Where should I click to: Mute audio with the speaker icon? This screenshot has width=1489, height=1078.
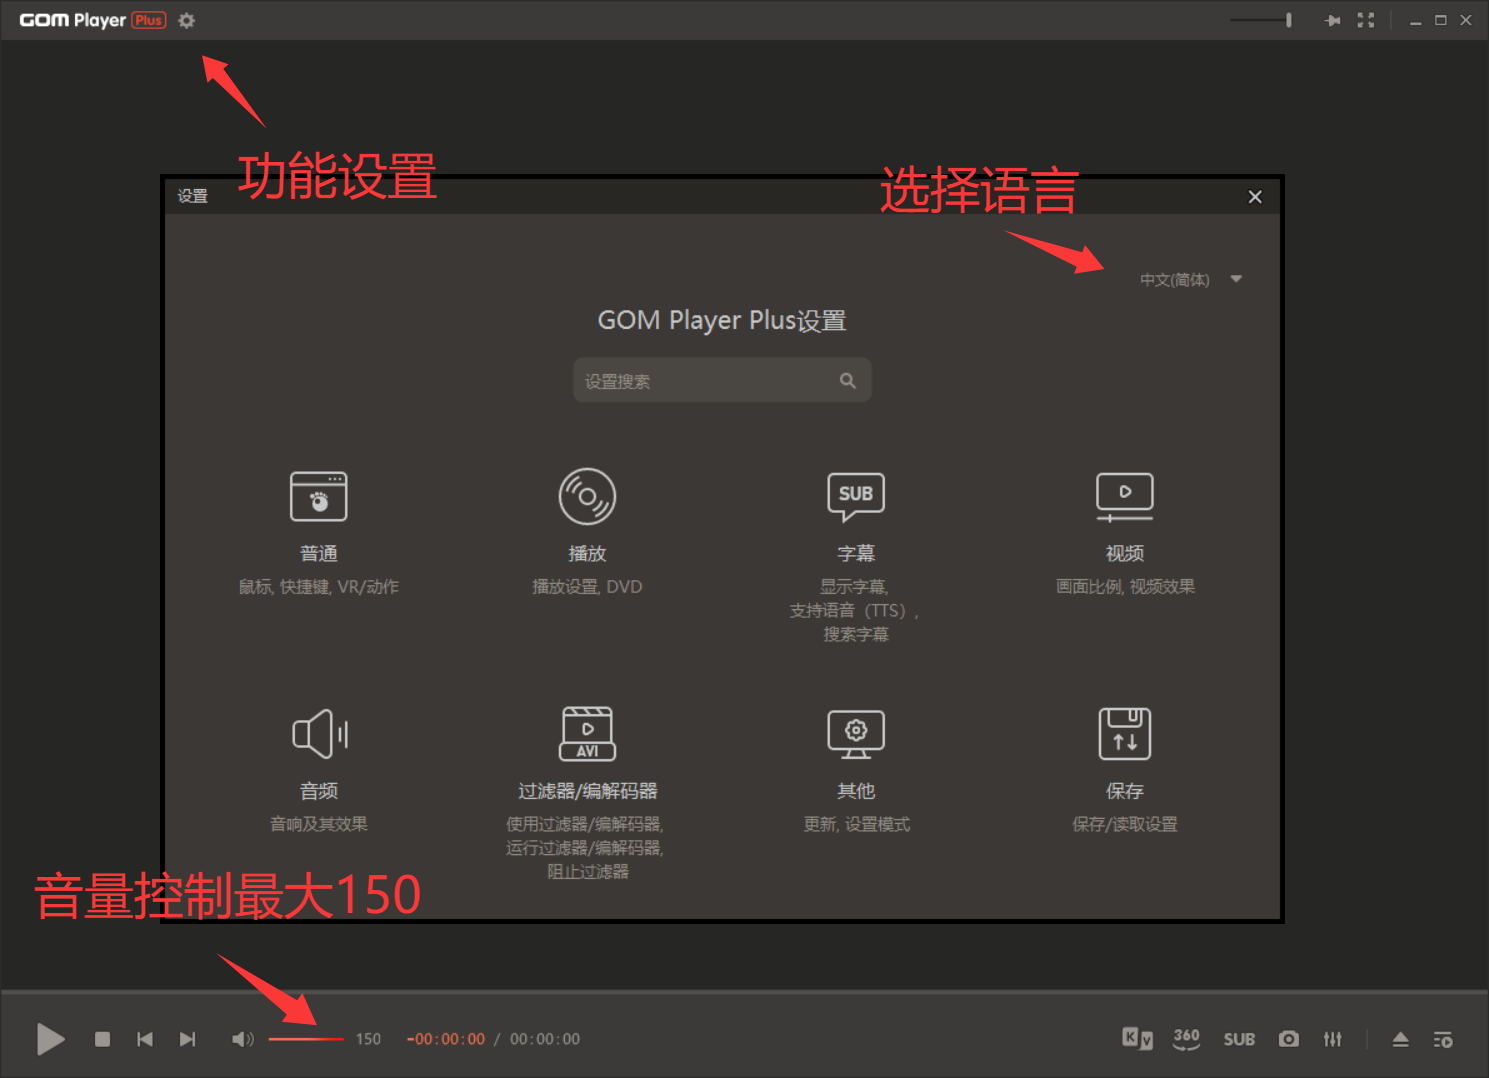pyautogui.click(x=242, y=1039)
